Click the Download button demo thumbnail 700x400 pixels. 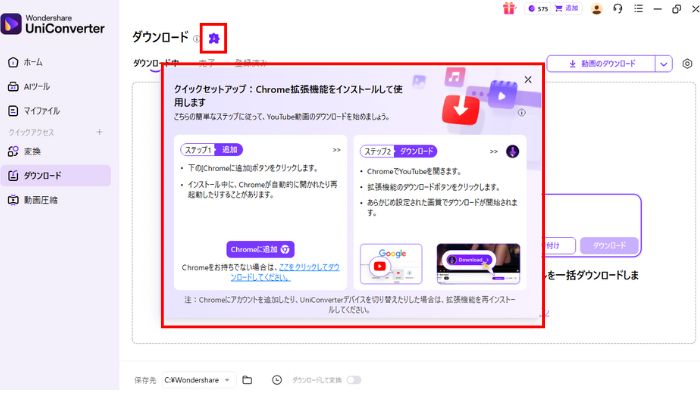tap(478, 264)
